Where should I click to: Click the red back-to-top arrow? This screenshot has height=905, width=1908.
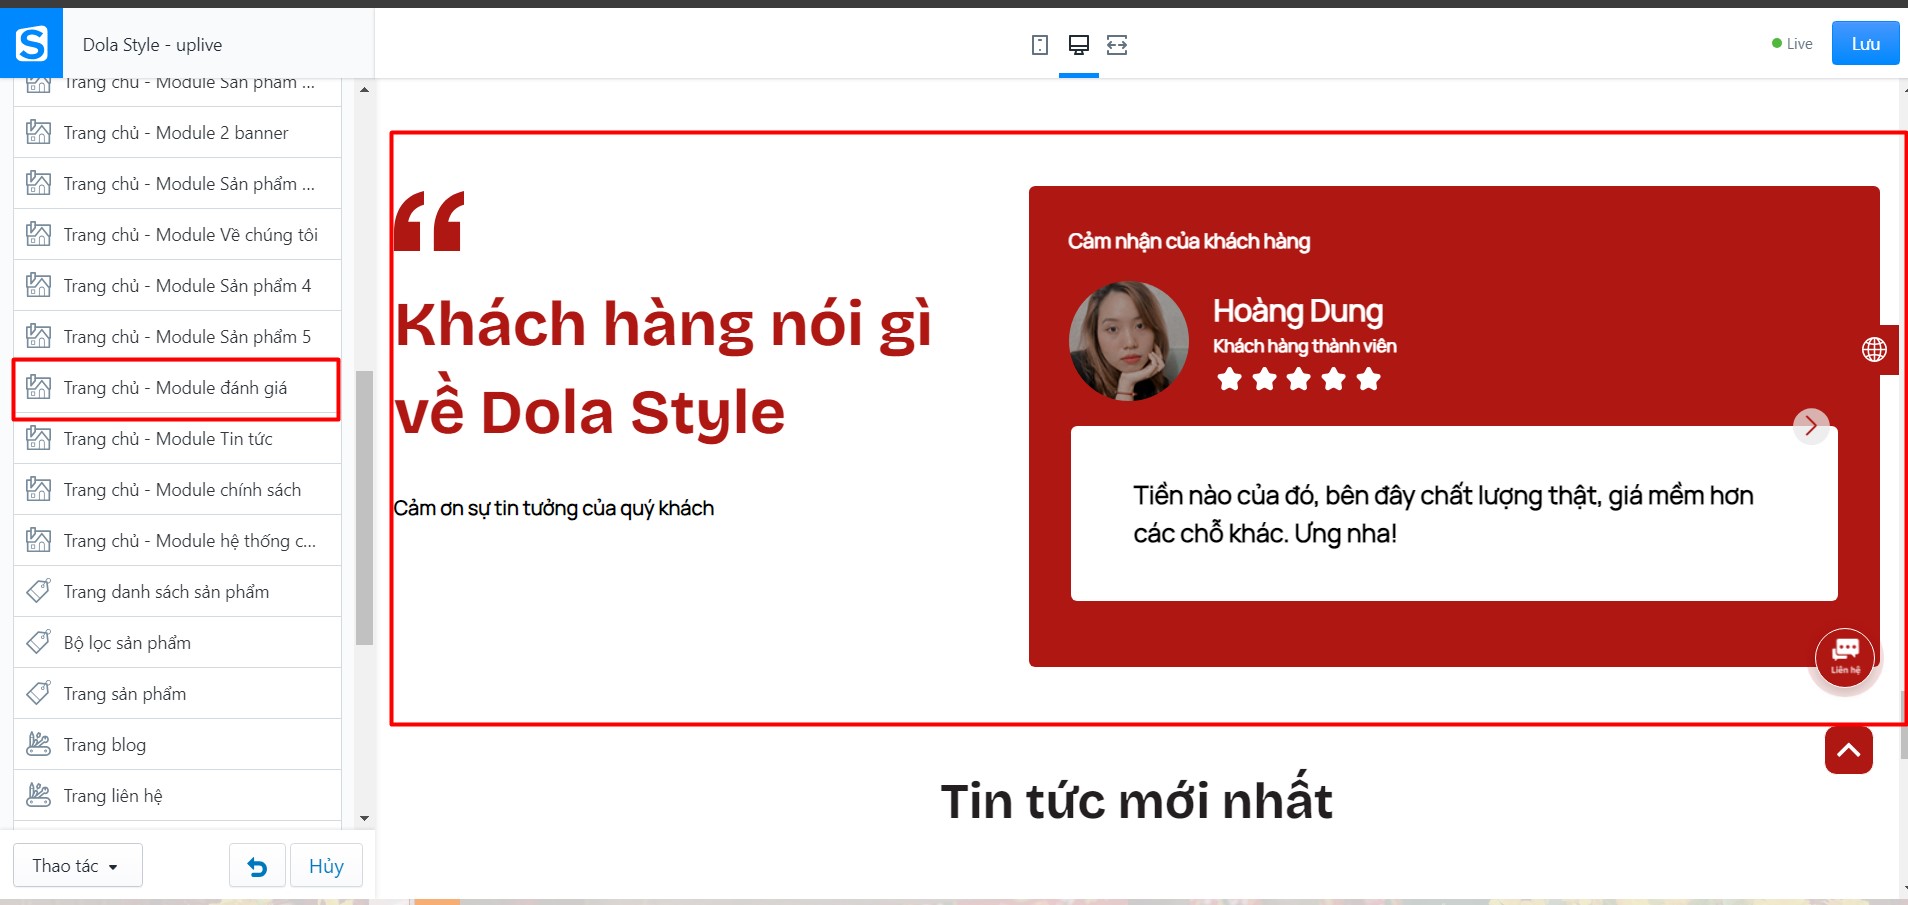click(x=1849, y=750)
